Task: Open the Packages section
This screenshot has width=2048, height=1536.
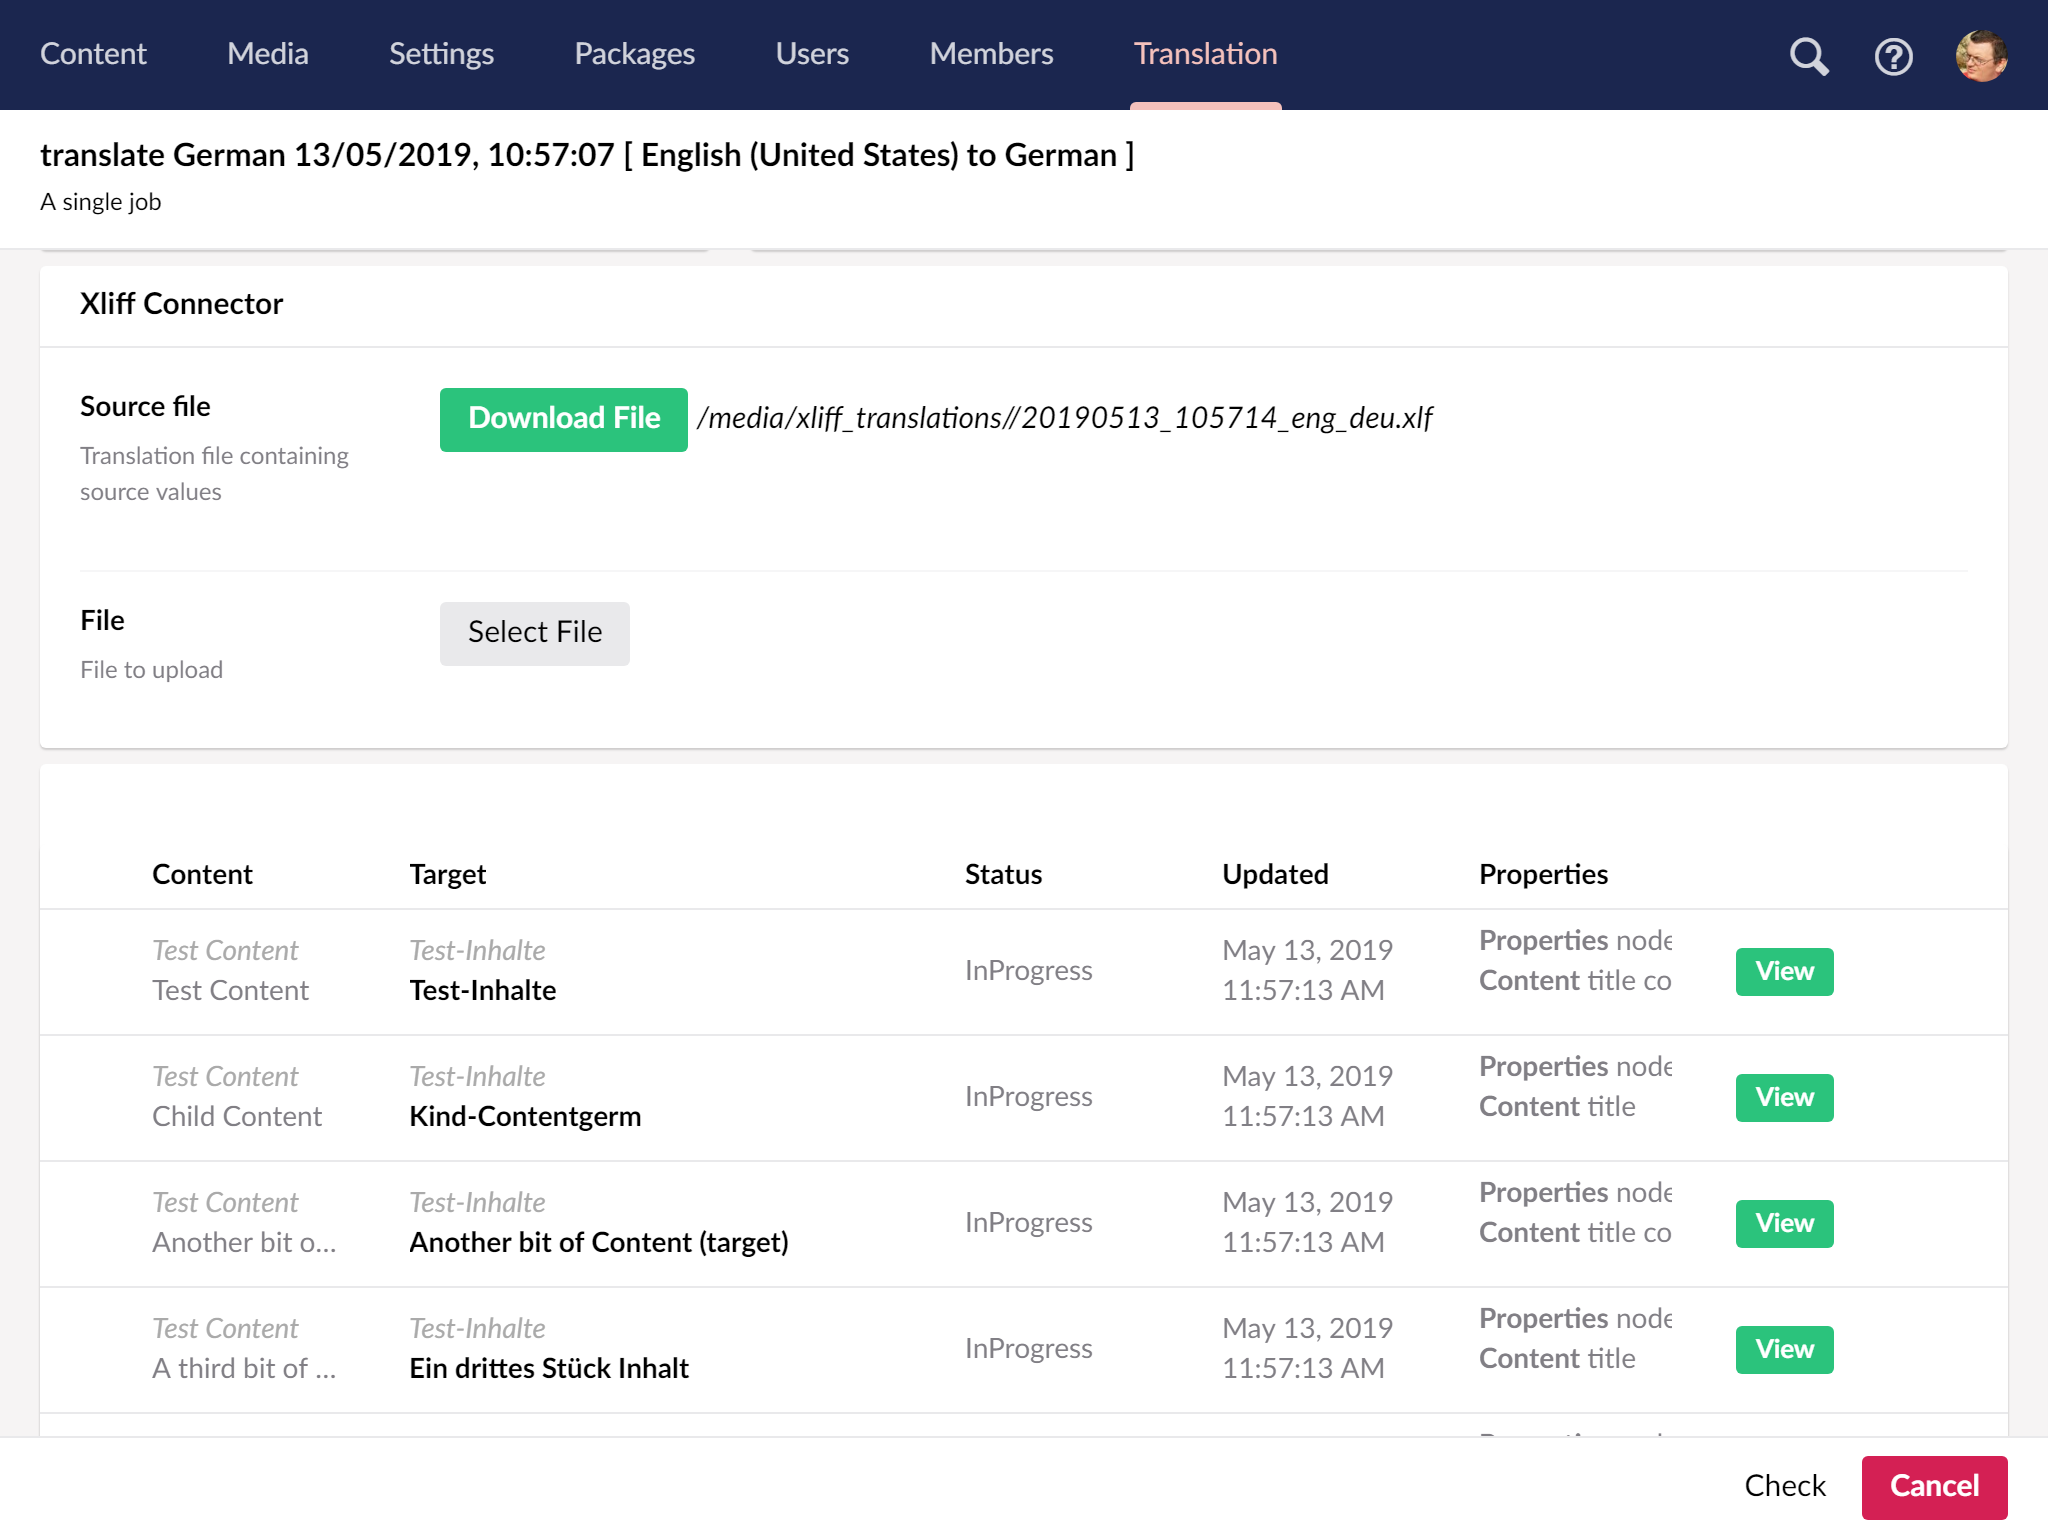Action: click(x=634, y=54)
